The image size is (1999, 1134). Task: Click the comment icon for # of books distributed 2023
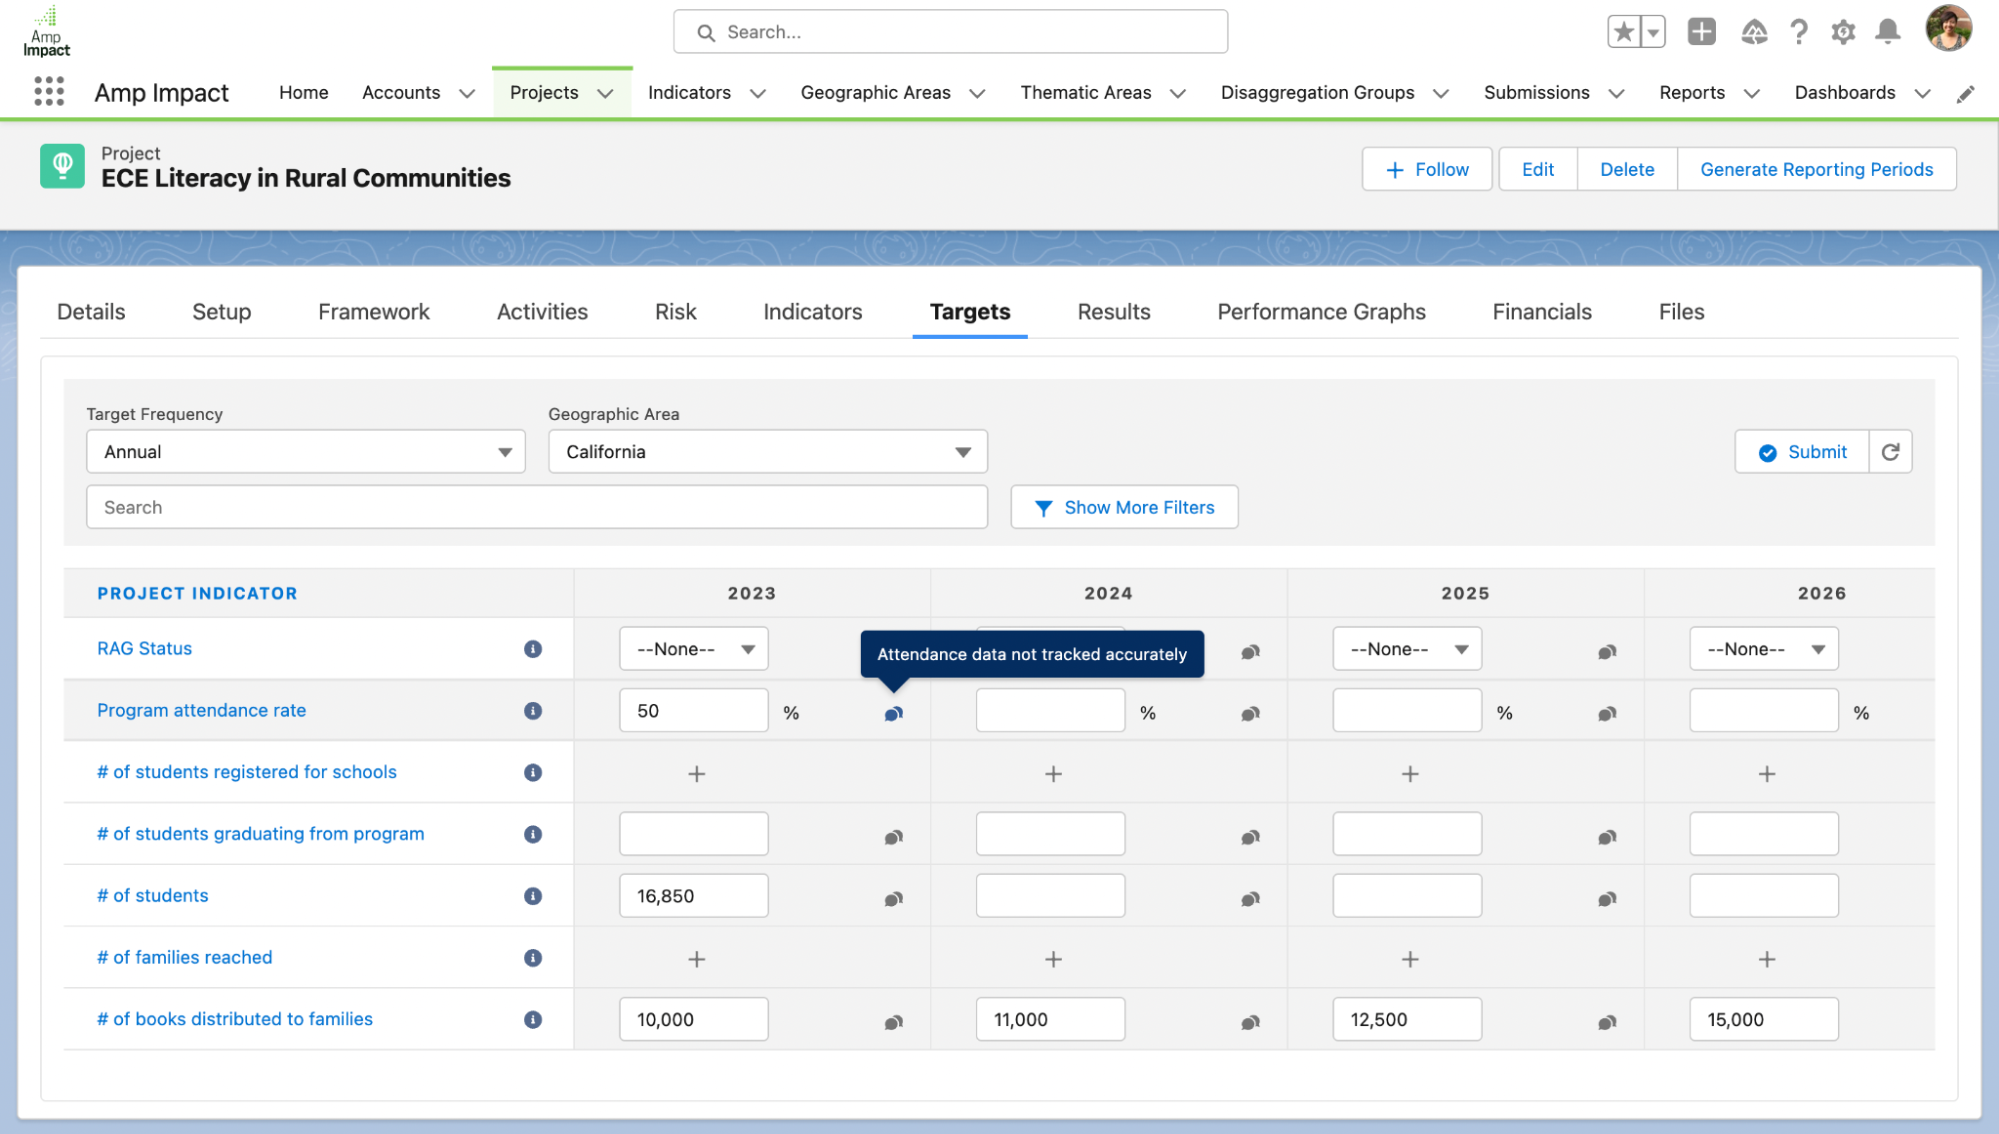(894, 1019)
